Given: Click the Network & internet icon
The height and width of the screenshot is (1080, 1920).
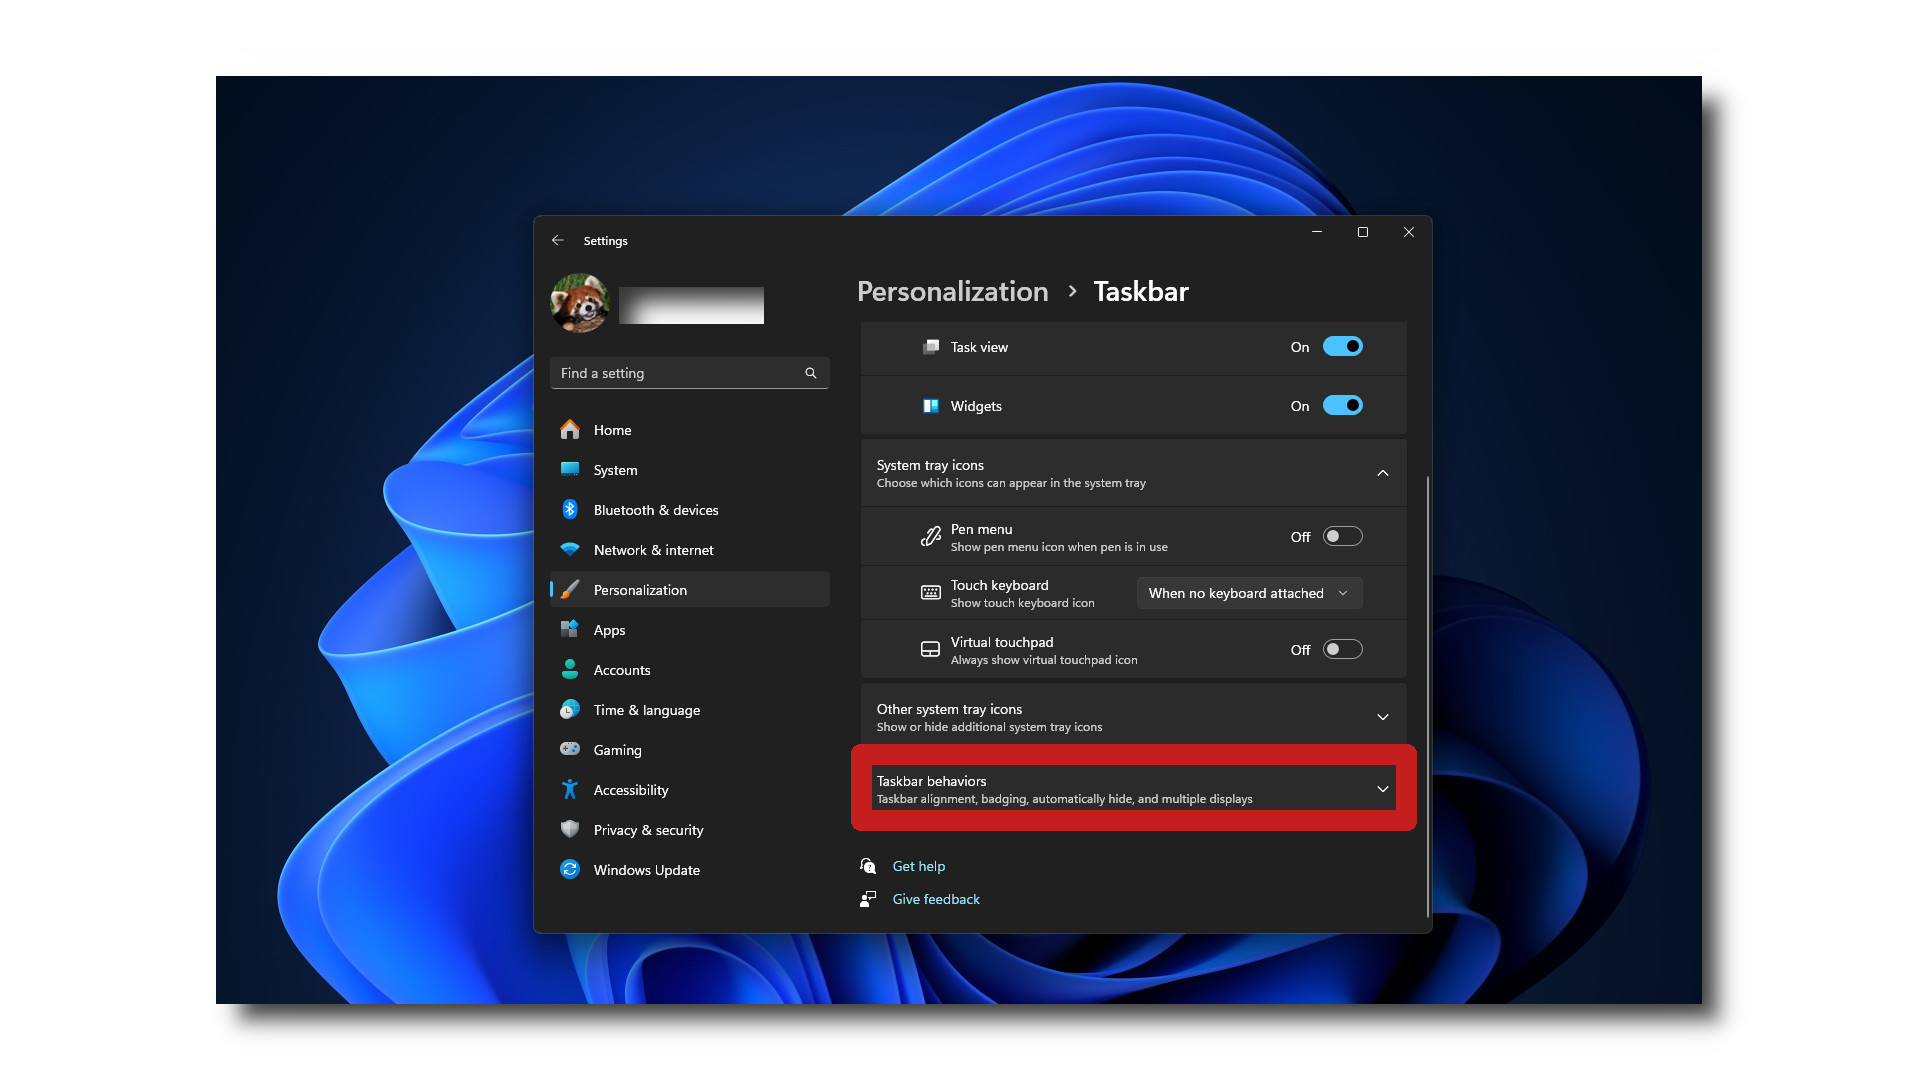Looking at the screenshot, I should point(570,550).
